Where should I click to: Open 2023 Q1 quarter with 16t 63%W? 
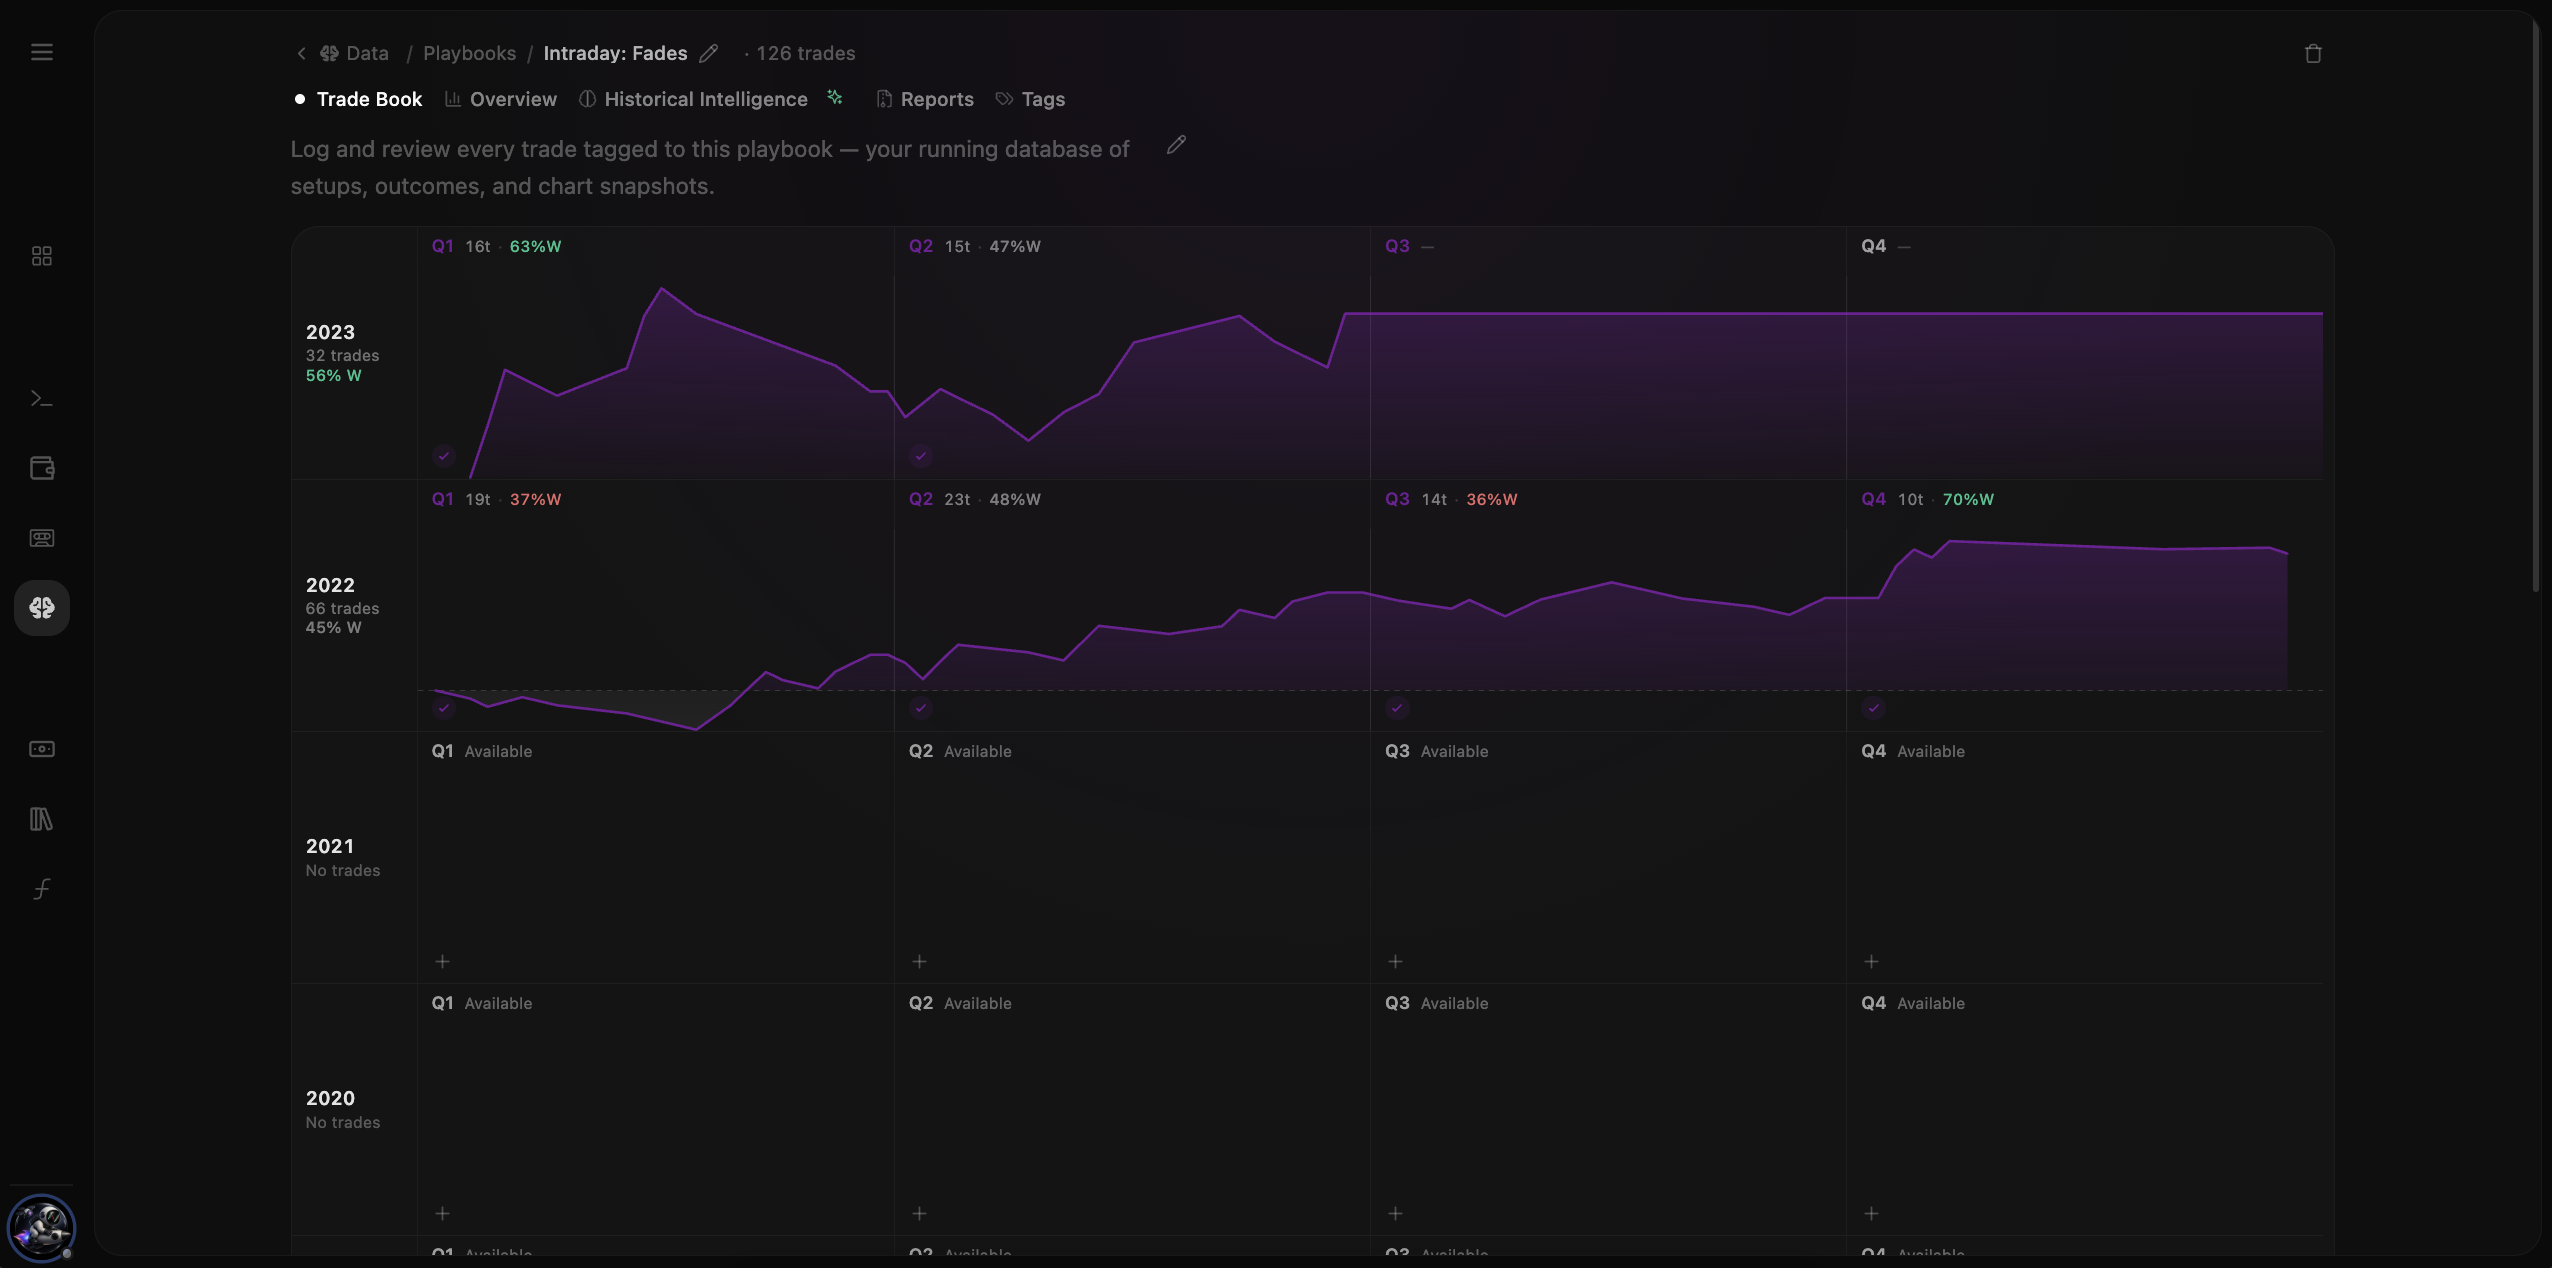click(x=496, y=246)
